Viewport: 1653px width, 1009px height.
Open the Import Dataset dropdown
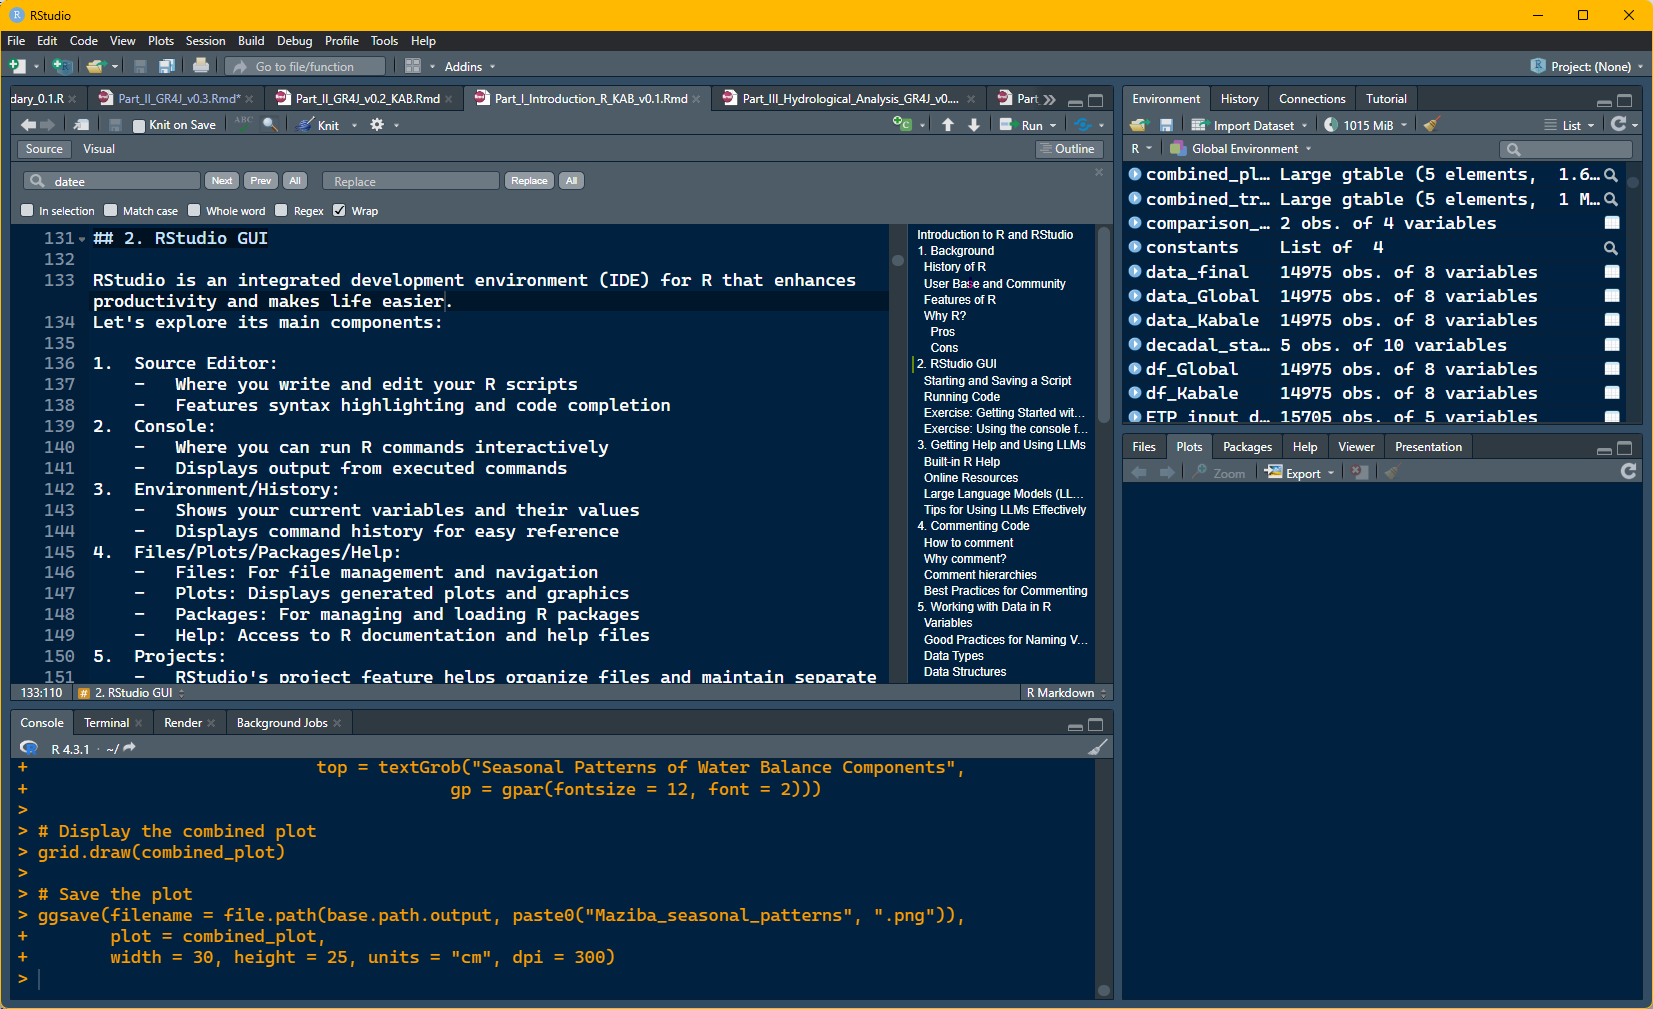pyautogui.click(x=1252, y=125)
